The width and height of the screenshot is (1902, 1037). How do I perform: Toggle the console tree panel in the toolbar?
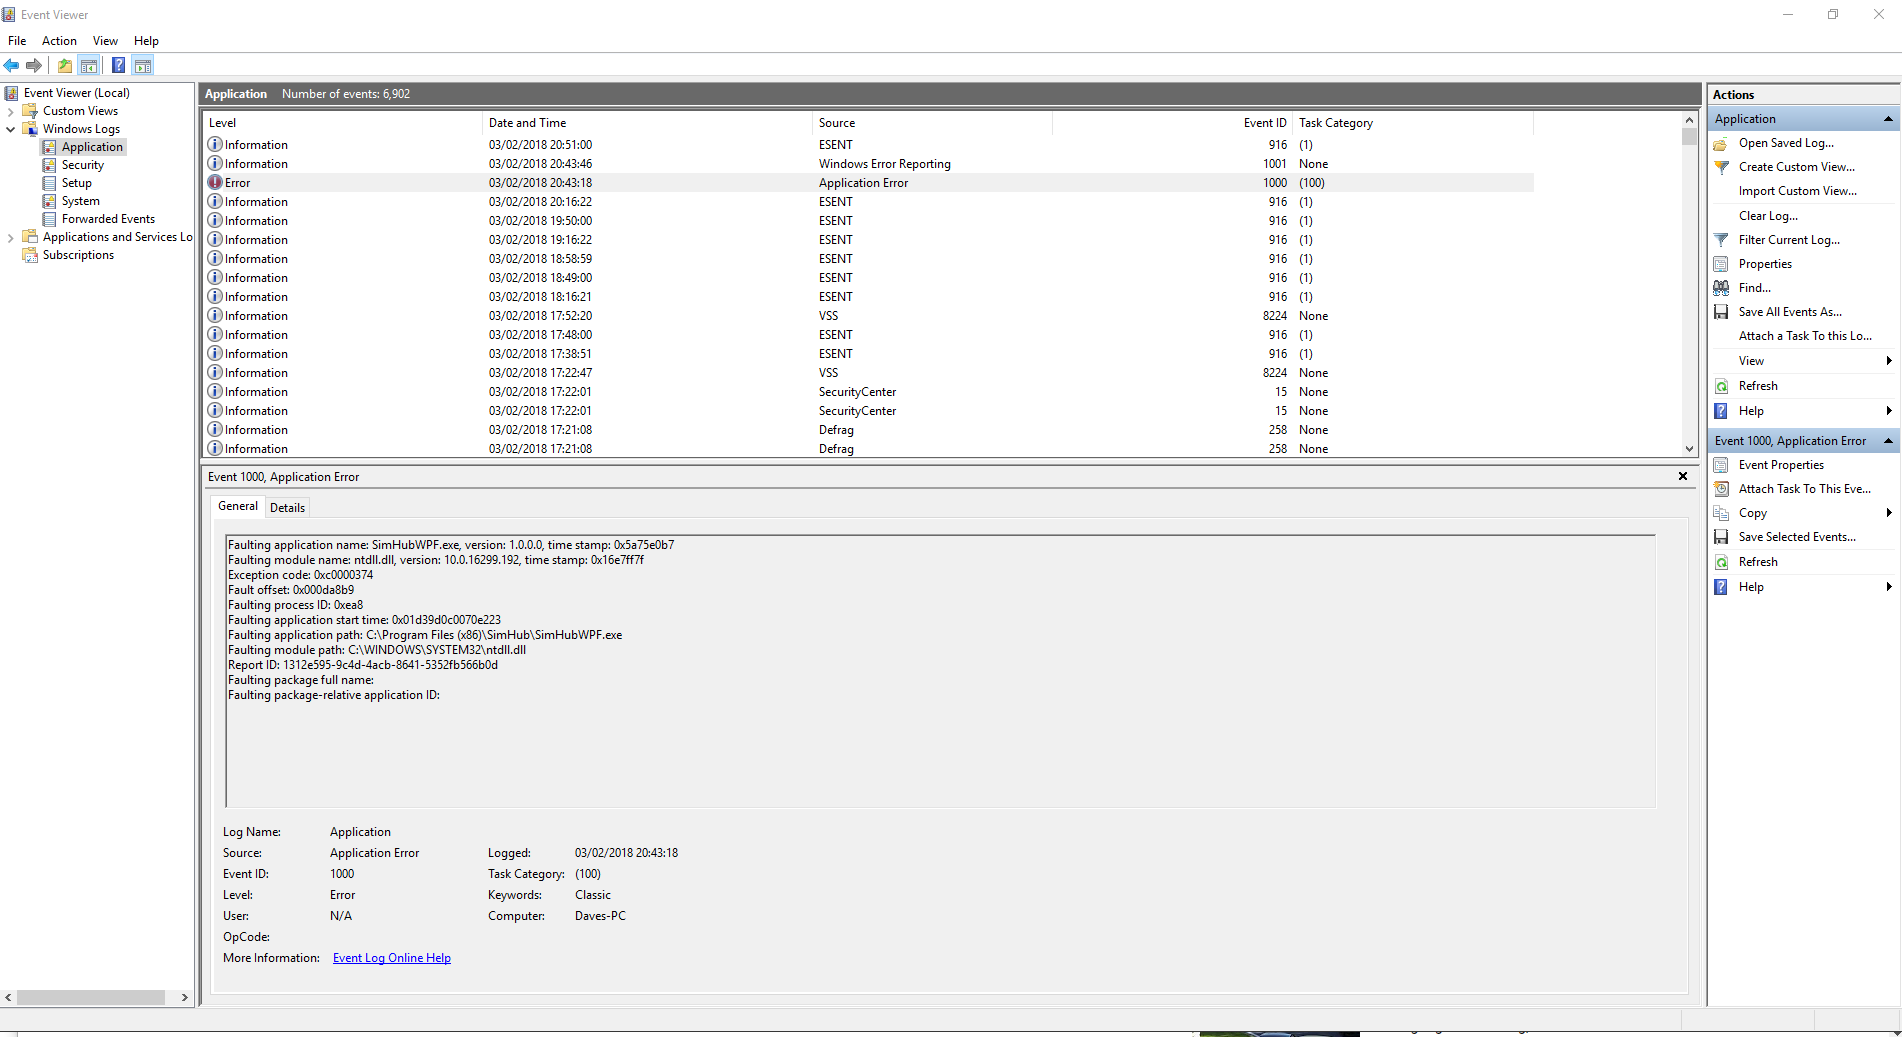(89, 64)
